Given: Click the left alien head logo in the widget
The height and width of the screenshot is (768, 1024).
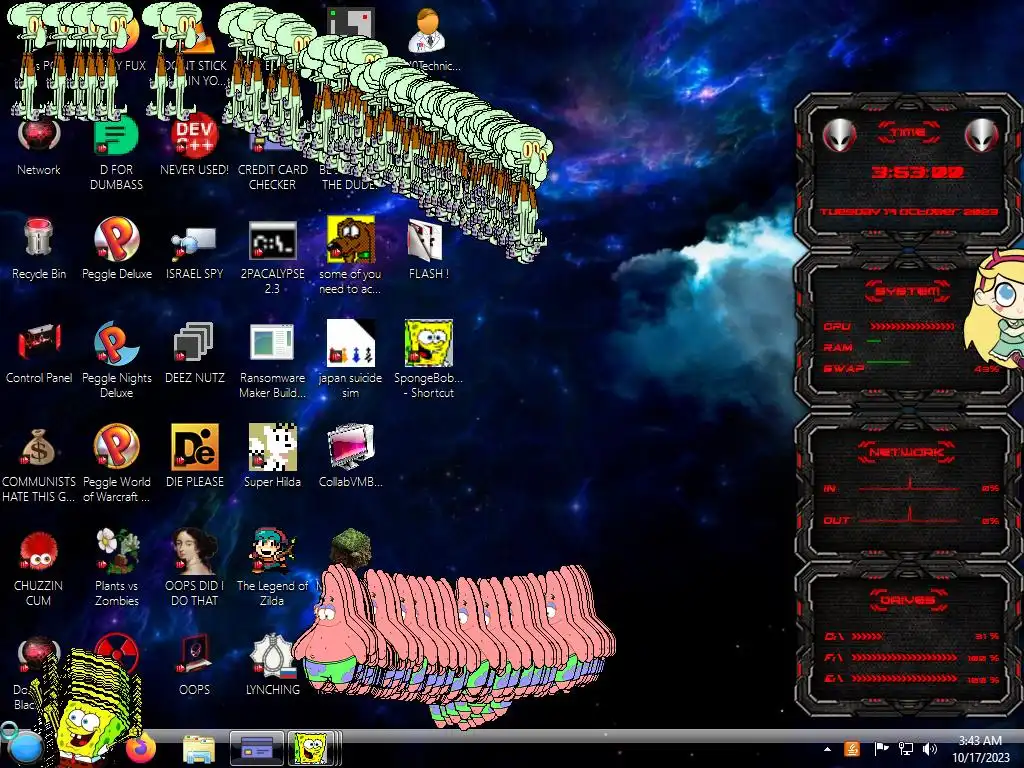Looking at the screenshot, I should tap(838, 135).
